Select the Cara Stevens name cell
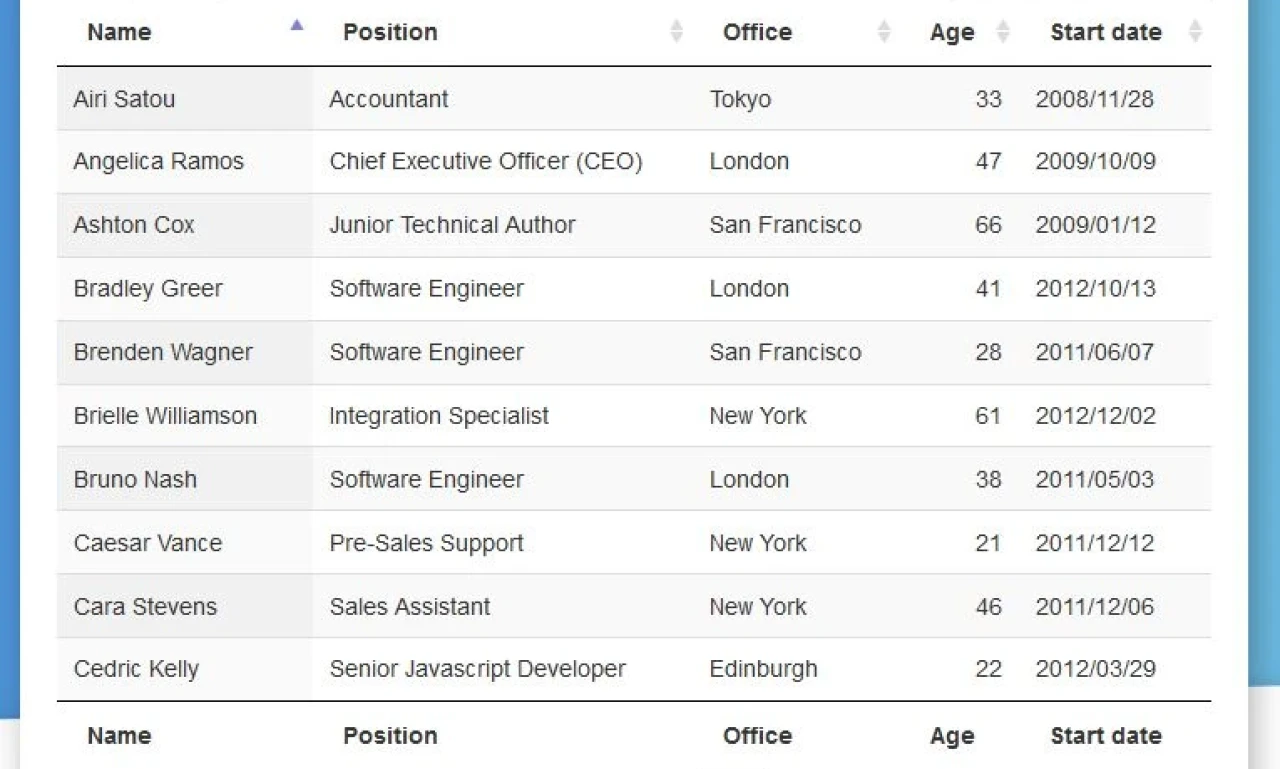Image resolution: width=1280 pixels, height=769 pixels. point(145,607)
